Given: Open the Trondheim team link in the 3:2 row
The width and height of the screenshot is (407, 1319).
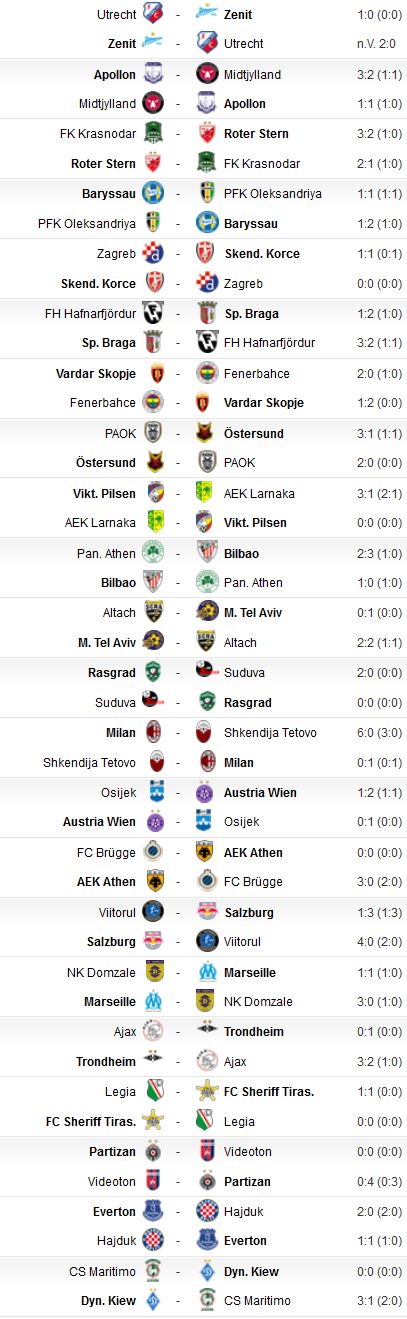Looking at the screenshot, I should [x=106, y=1062].
